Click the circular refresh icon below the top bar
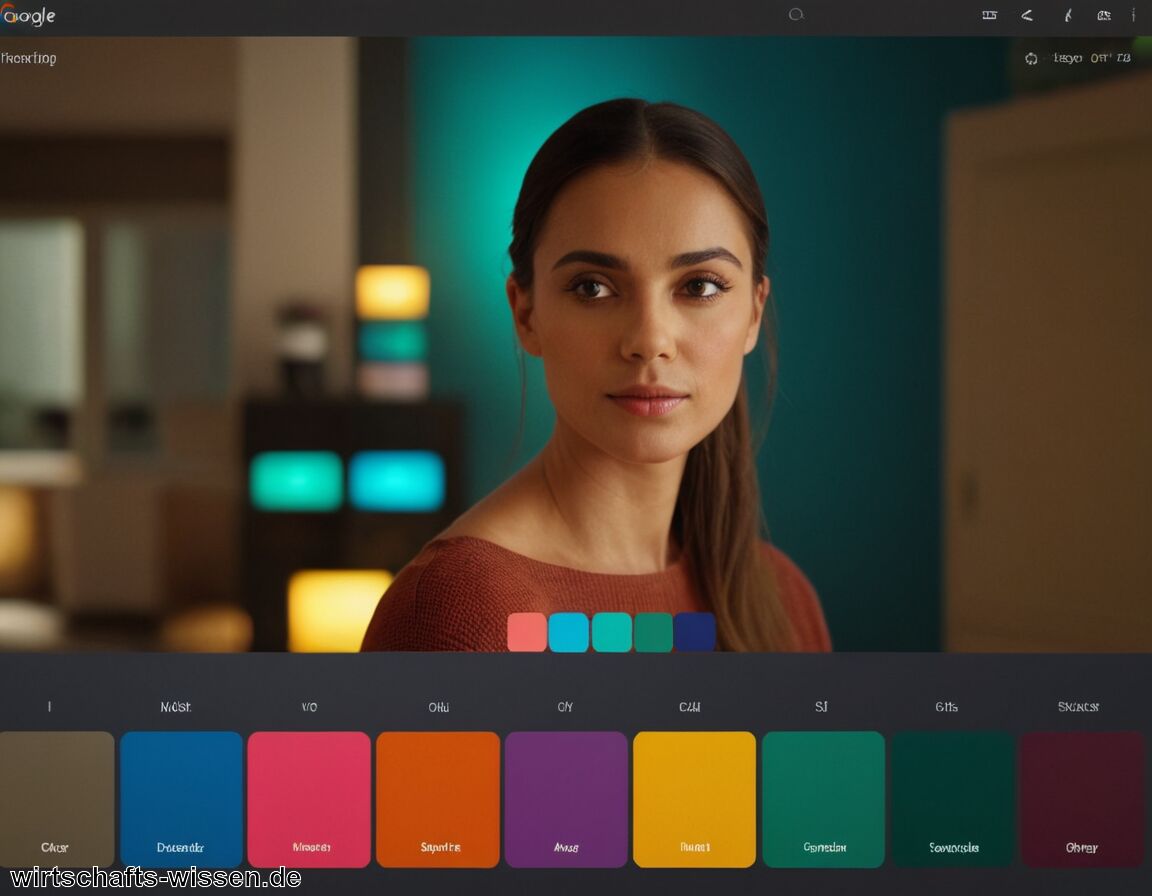Screen dimensions: 1152x896 point(1032,58)
